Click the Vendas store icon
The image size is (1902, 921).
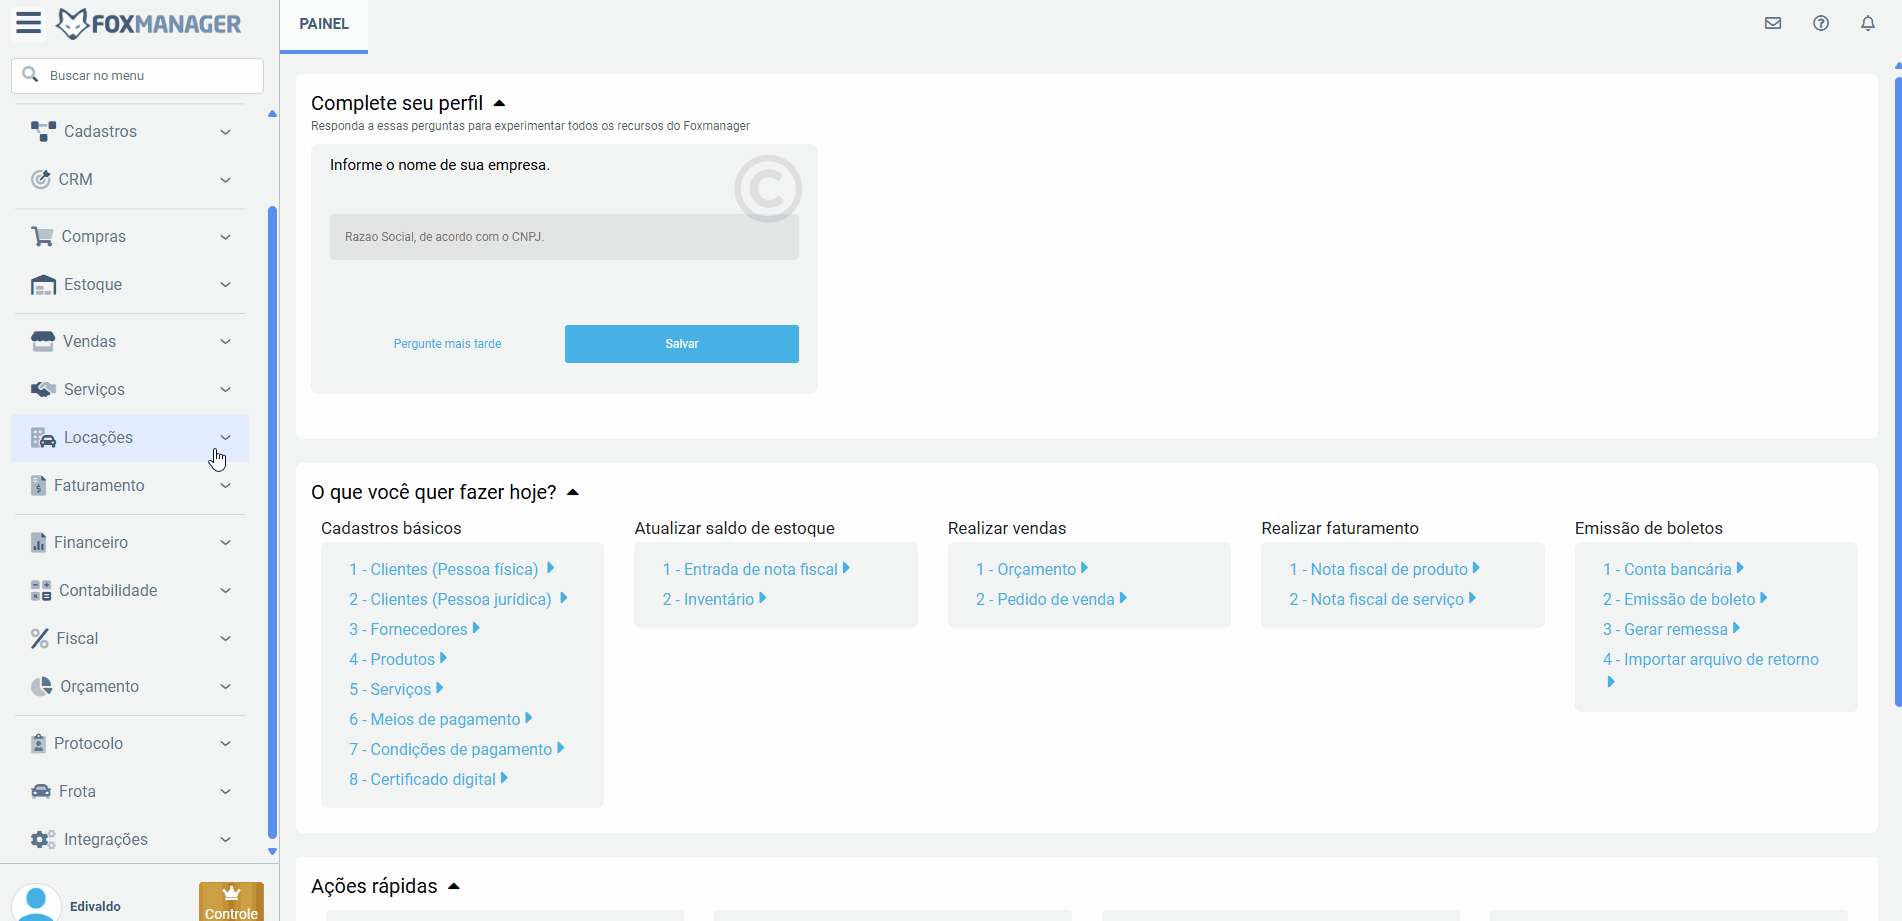43,341
